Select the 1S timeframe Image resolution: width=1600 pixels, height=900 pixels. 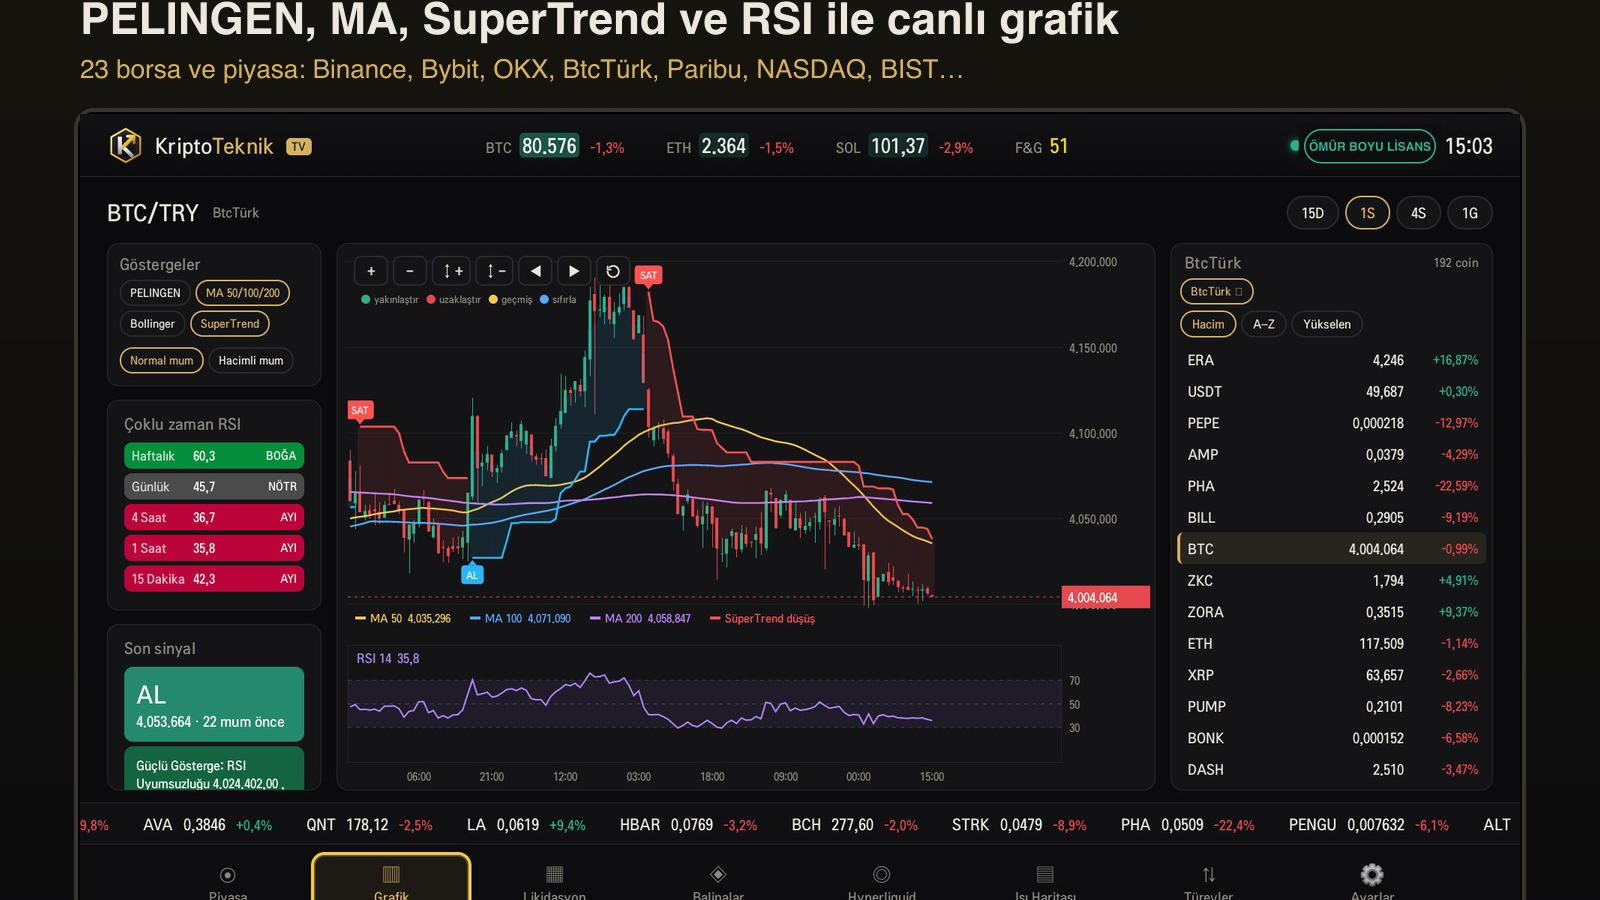(x=1367, y=213)
